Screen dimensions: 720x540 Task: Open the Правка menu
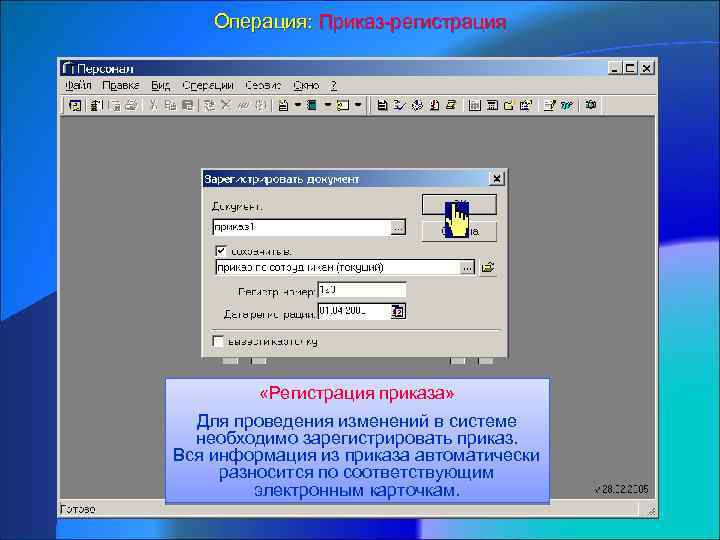point(121,85)
